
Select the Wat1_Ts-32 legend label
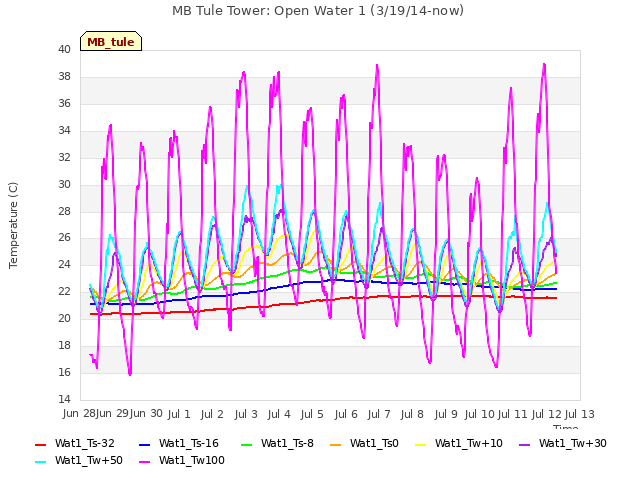point(85,443)
